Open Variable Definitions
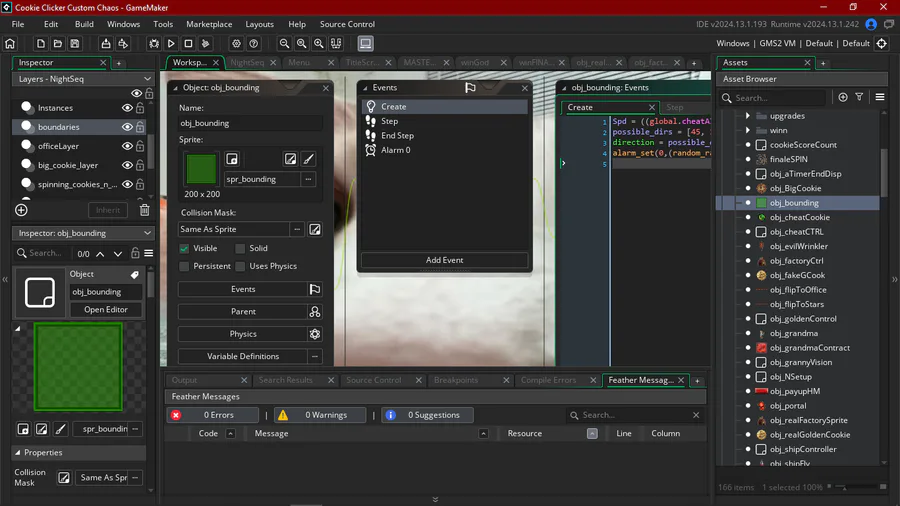The image size is (900, 506). pos(243,356)
